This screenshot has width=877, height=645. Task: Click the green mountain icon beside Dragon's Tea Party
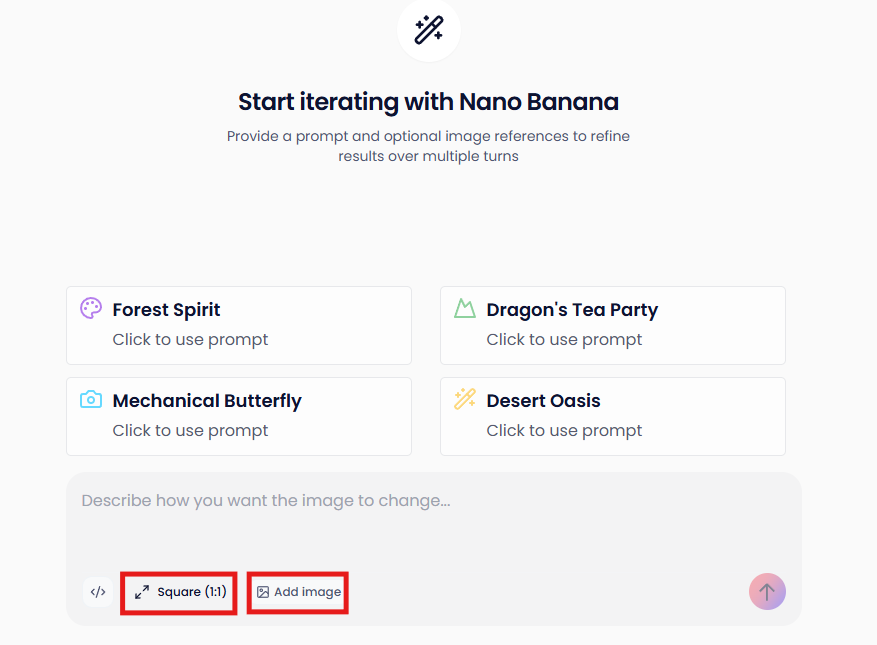(x=465, y=309)
